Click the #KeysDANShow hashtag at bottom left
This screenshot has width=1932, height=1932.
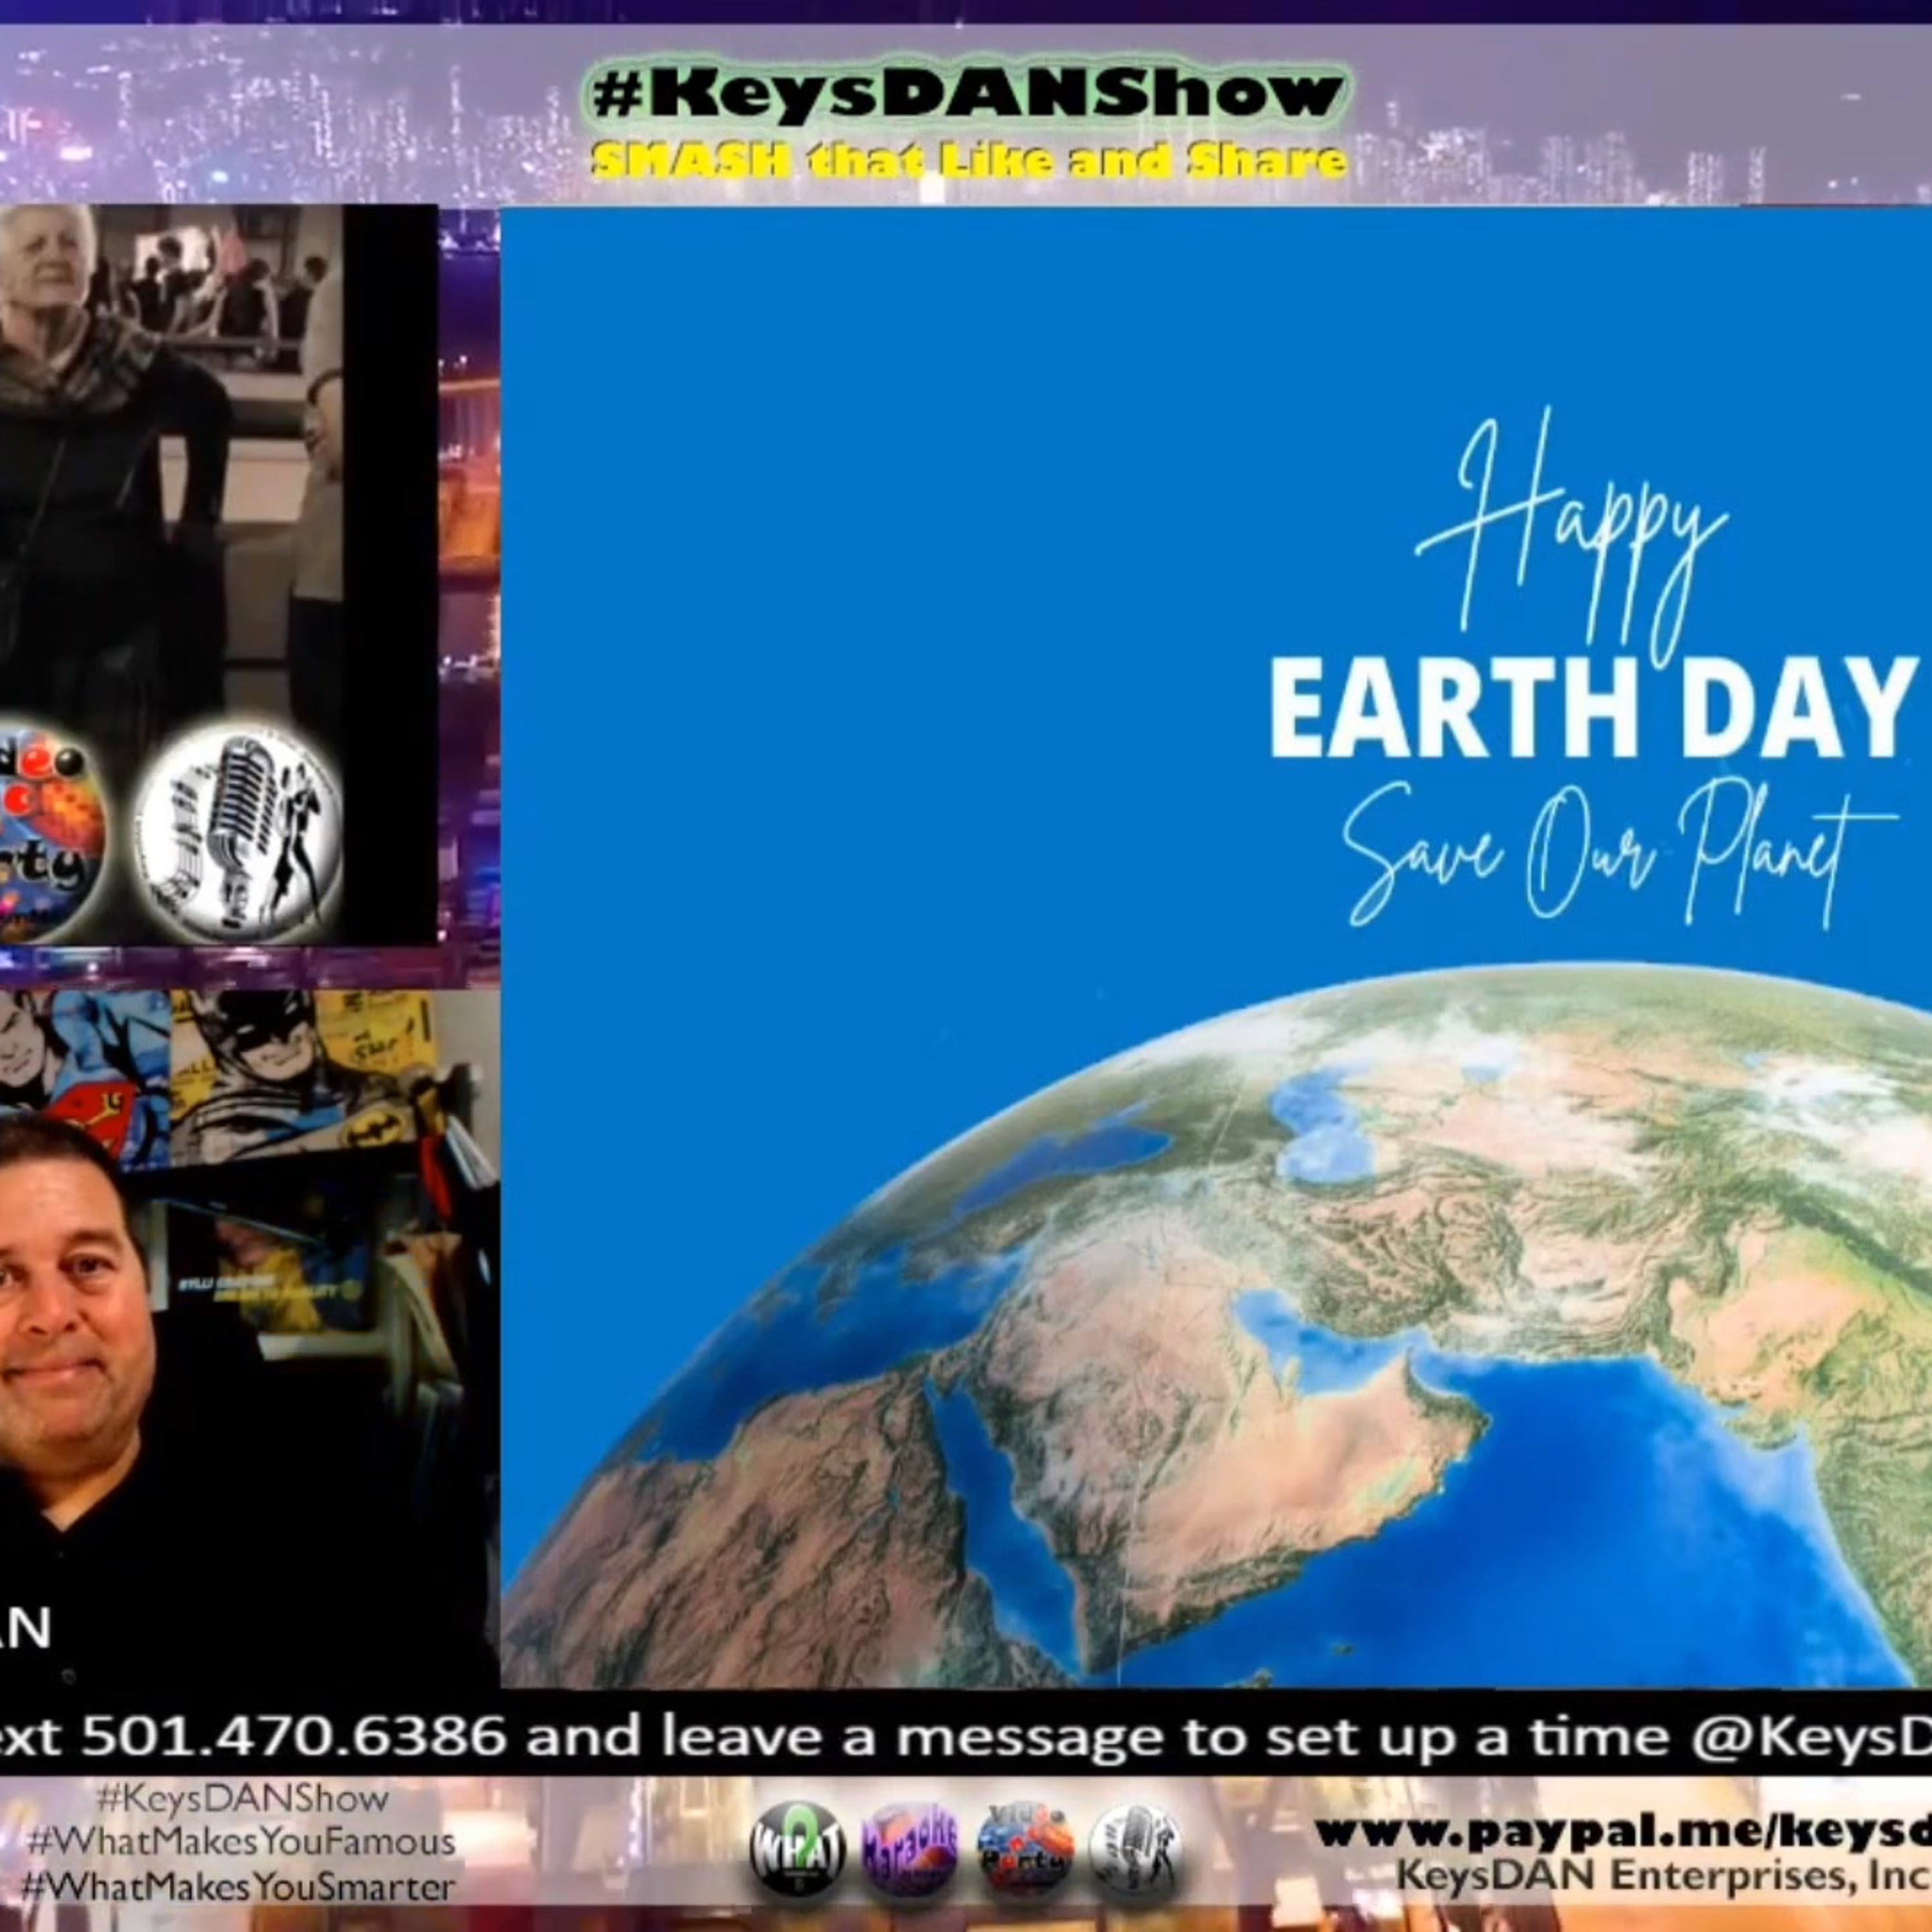tap(242, 1798)
